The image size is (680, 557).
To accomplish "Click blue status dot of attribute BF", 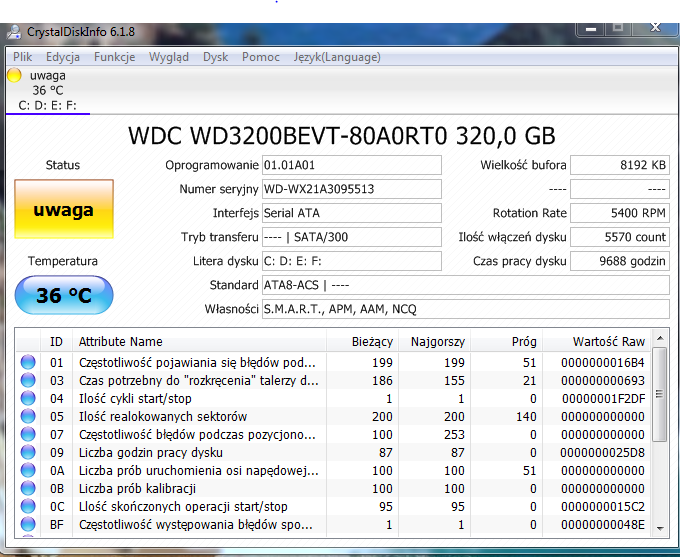I will (x=28, y=524).
